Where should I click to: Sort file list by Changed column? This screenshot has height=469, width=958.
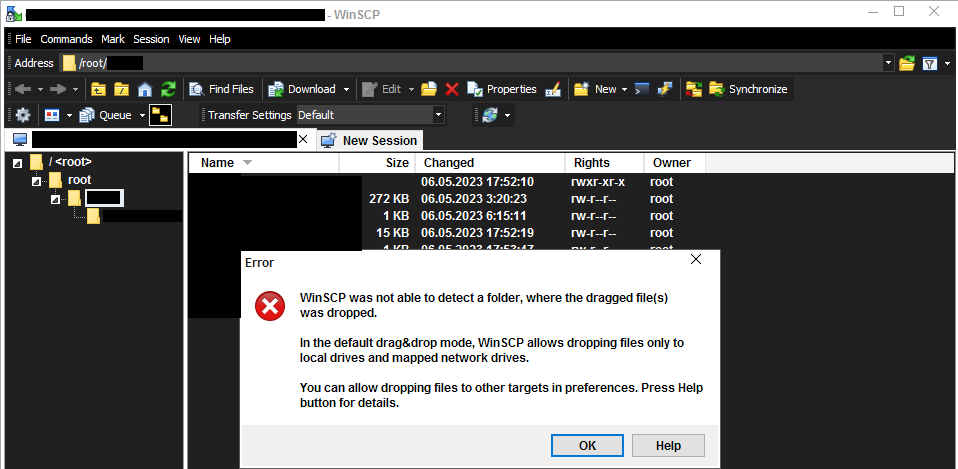point(449,163)
